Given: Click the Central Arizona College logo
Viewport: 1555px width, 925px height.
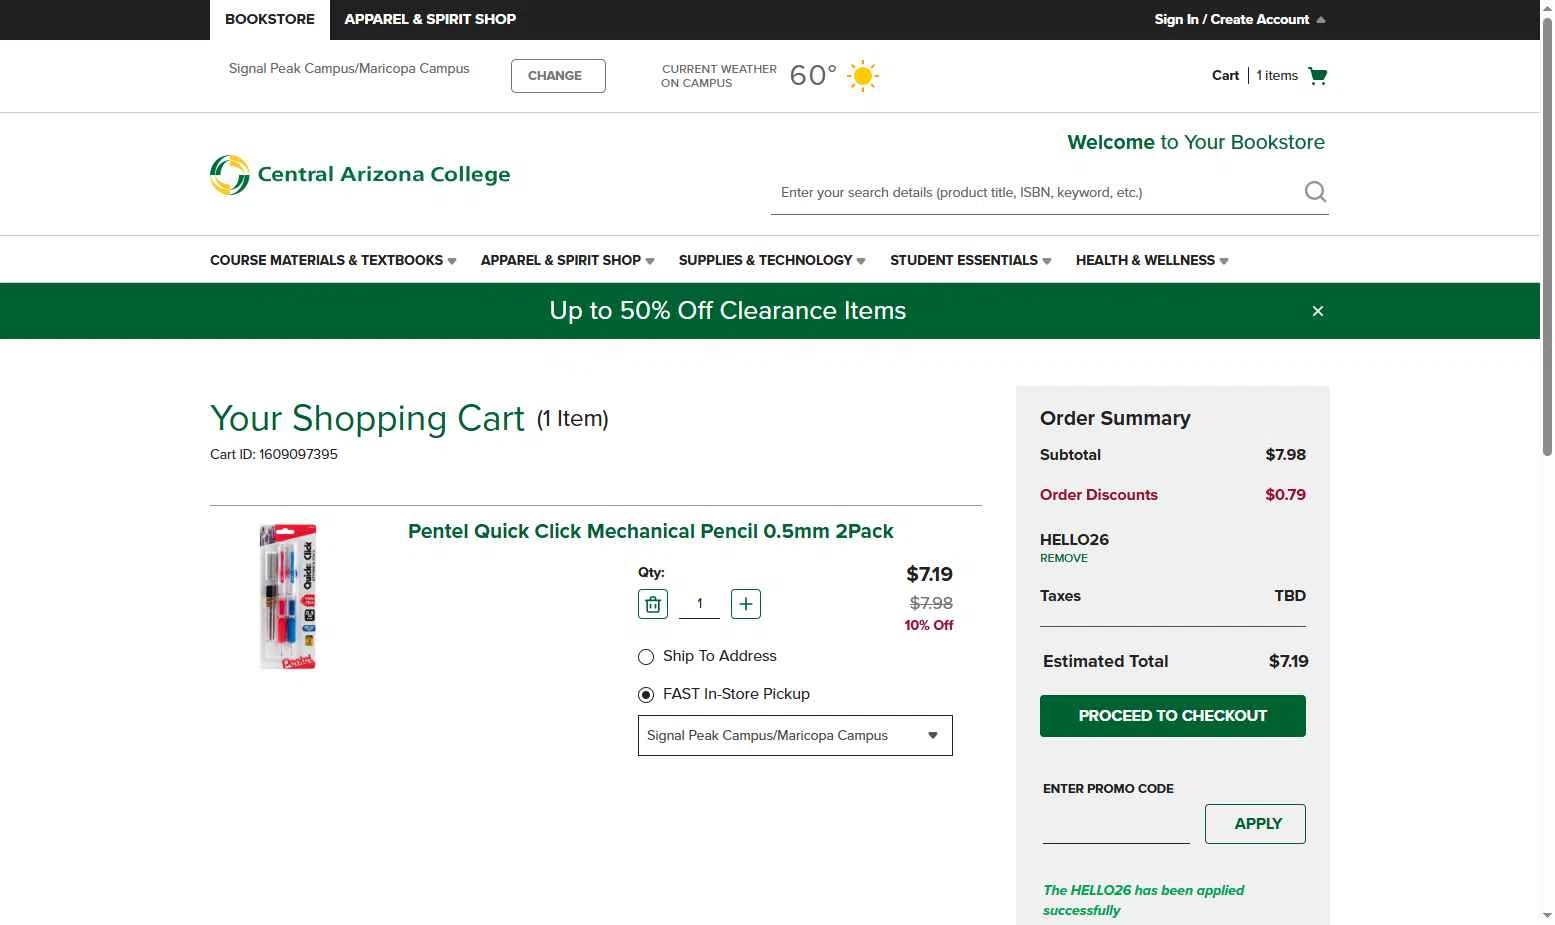Looking at the screenshot, I should [360, 175].
